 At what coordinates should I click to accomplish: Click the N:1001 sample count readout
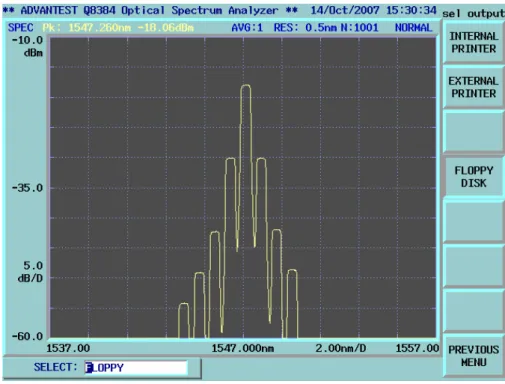point(359,28)
